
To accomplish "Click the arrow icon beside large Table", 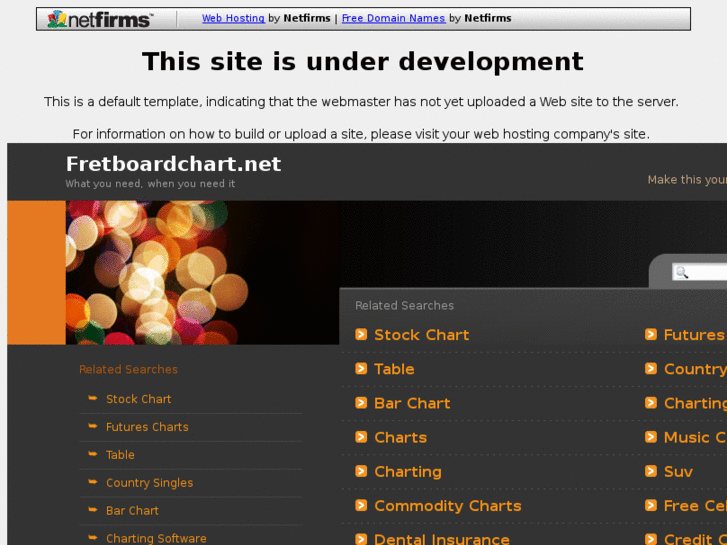I will click(361, 369).
